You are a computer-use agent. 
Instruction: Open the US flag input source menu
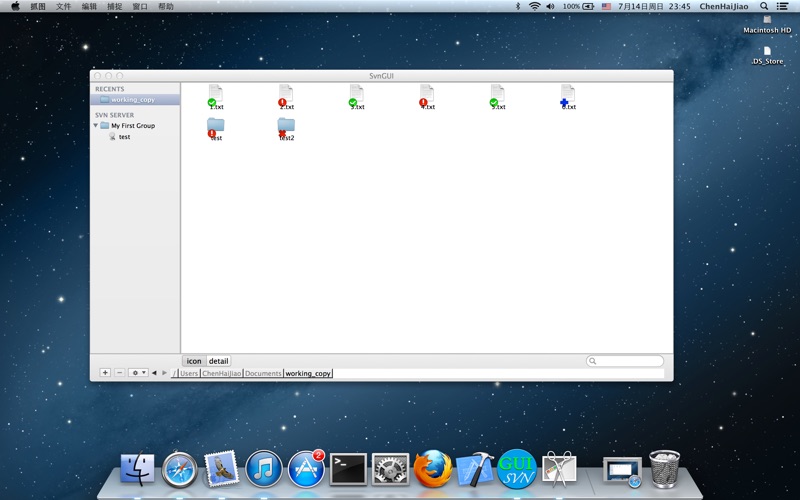point(606,6)
